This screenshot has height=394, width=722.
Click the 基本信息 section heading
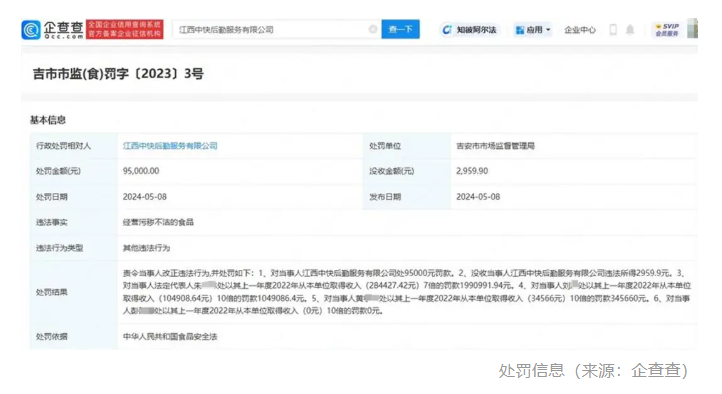[x=48, y=120]
